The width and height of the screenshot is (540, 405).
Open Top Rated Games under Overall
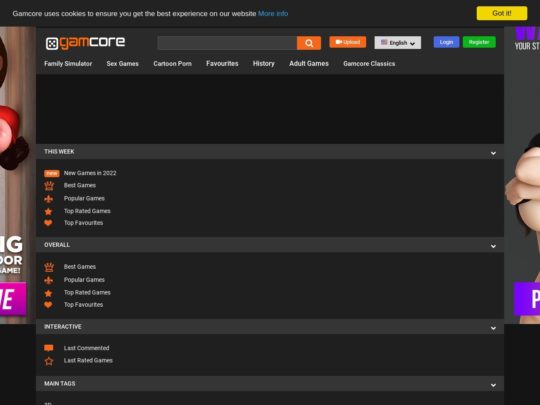(87, 293)
